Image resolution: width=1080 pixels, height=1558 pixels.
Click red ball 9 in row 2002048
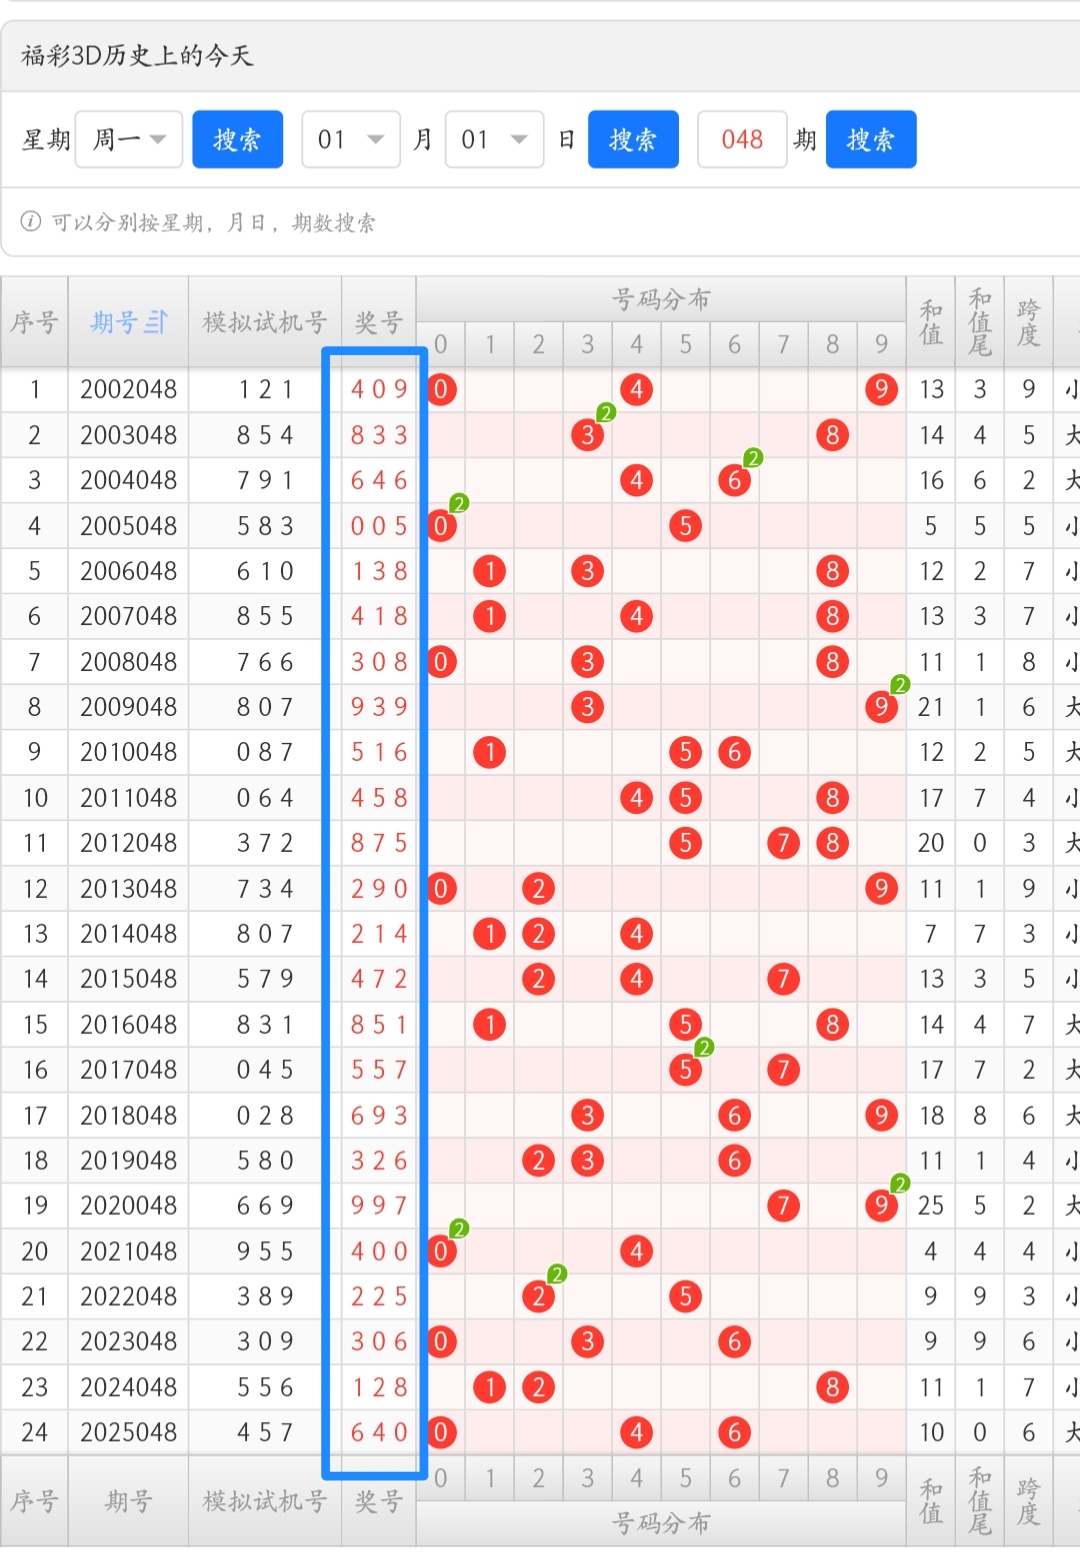(881, 389)
